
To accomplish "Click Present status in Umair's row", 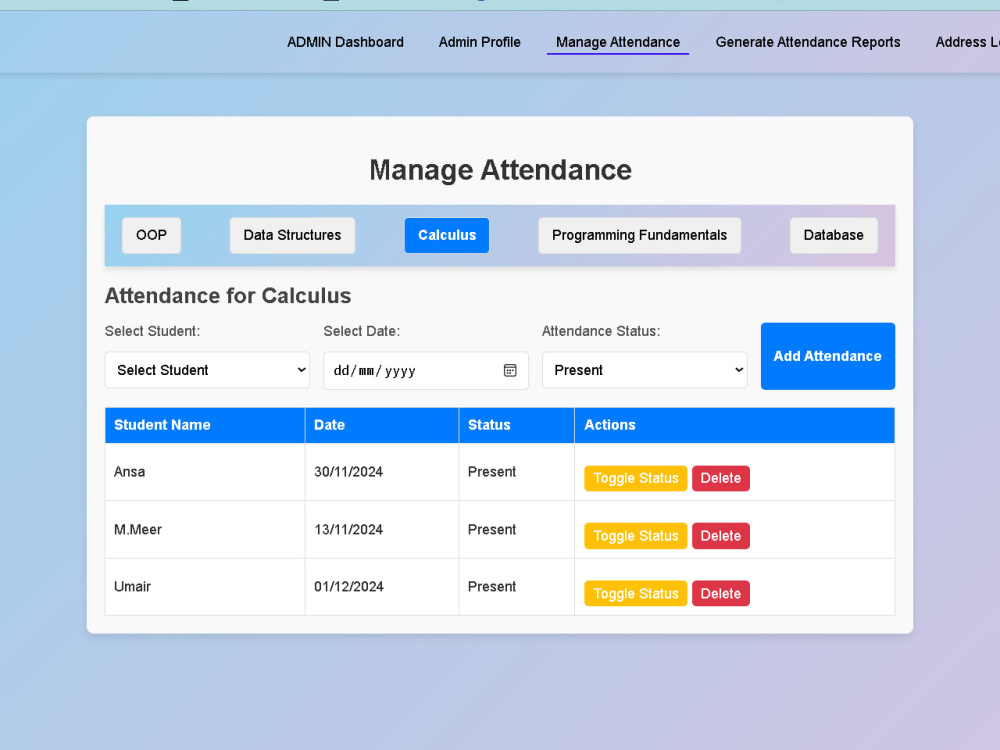I will point(517,587).
